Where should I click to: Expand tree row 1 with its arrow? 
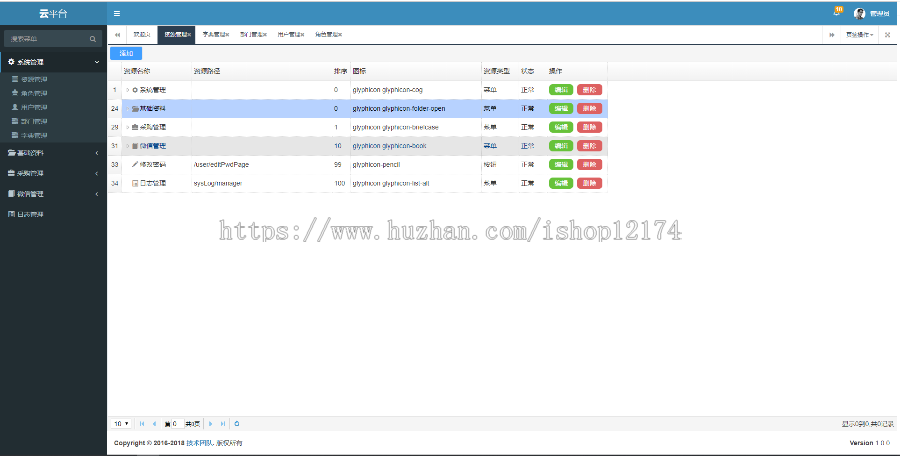(127, 90)
